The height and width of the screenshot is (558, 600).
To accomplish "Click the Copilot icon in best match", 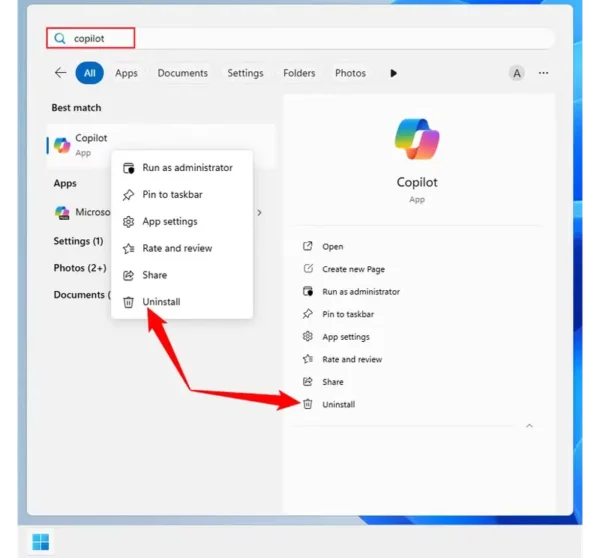I will point(62,145).
